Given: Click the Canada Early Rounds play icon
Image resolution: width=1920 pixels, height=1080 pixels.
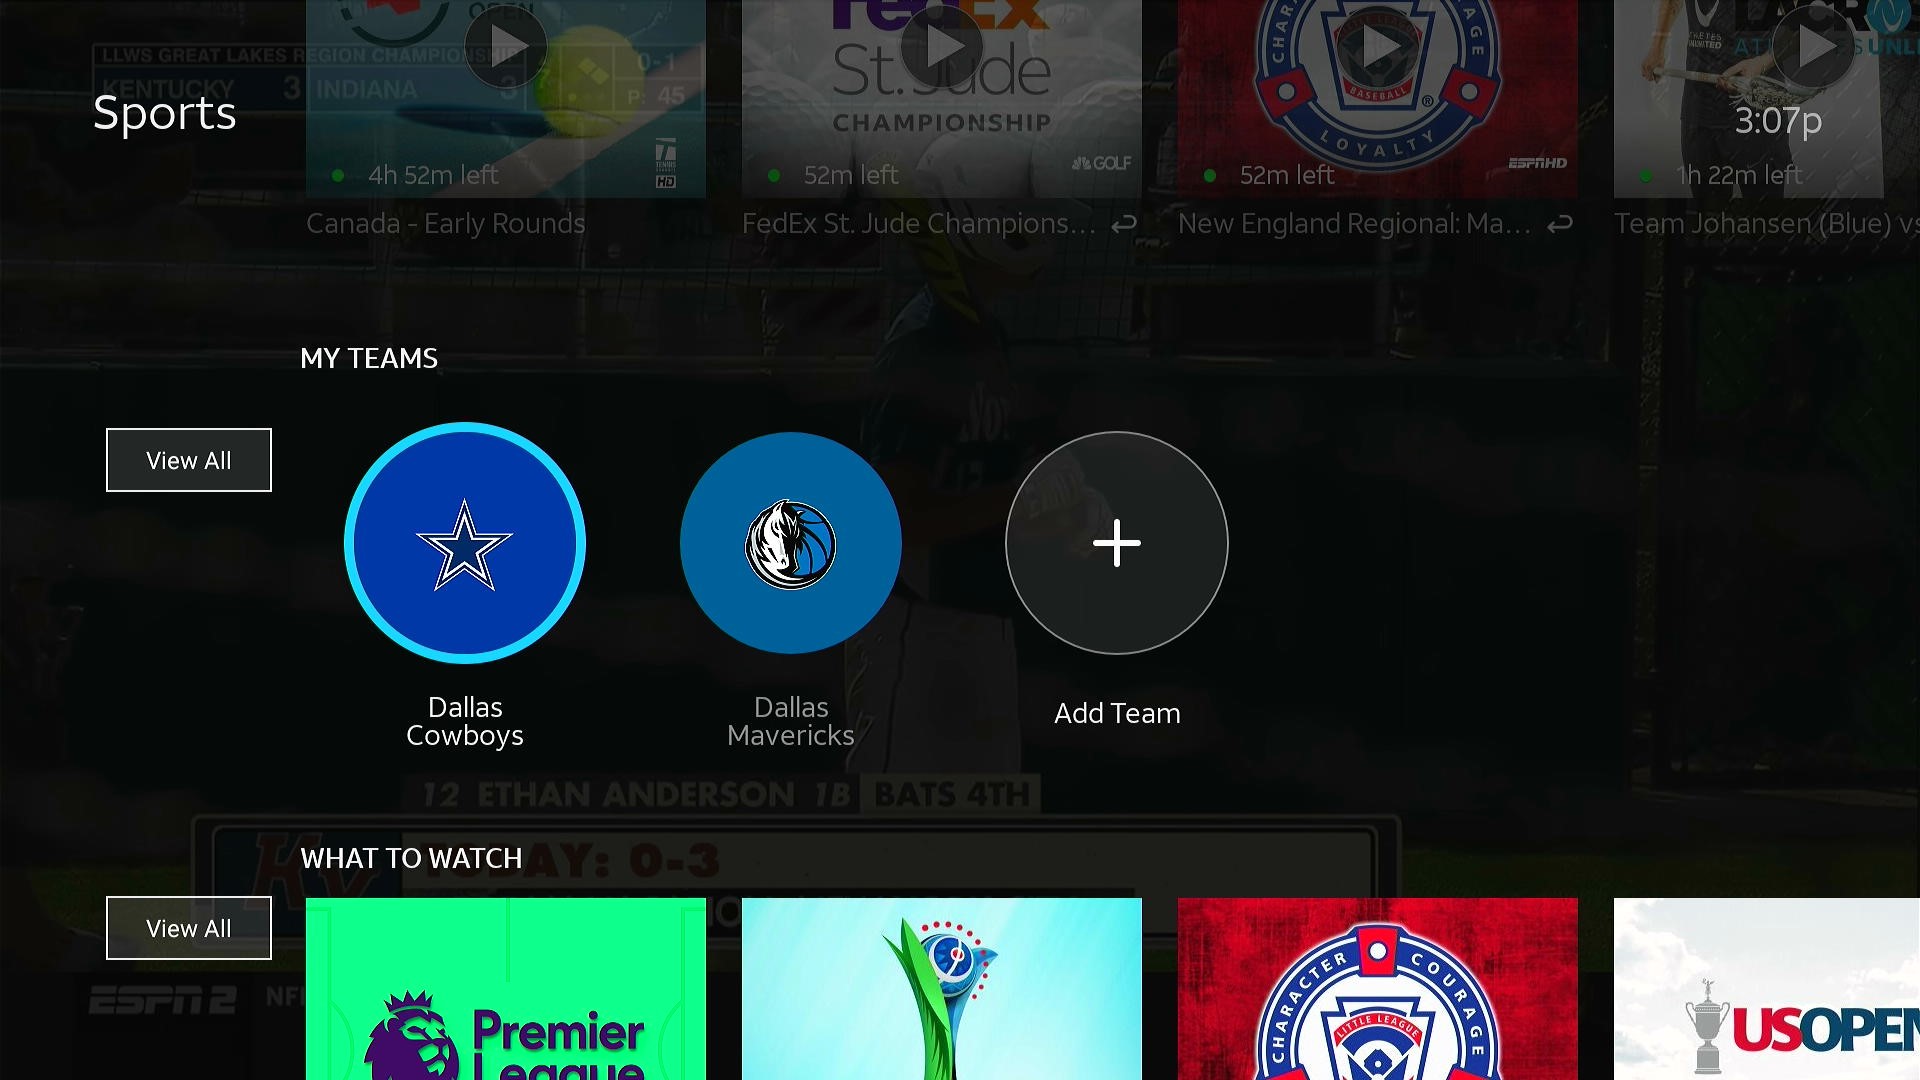Looking at the screenshot, I should tap(505, 45).
